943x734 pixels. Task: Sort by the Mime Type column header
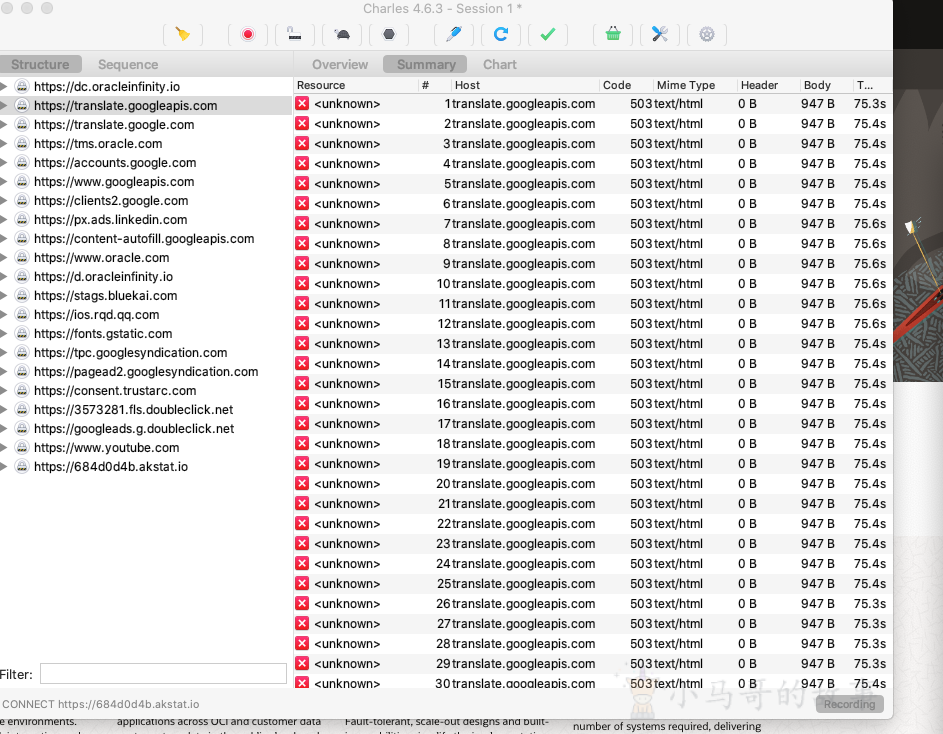[695, 85]
